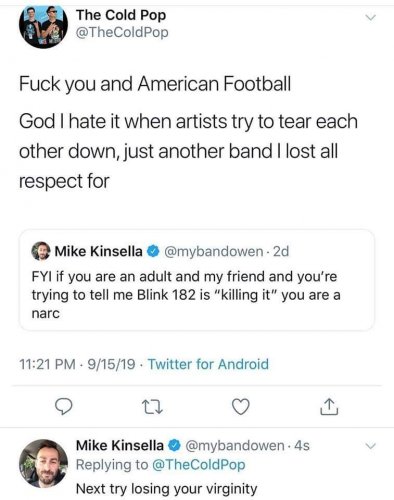Image resolution: width=394 pixels, height=500 pixels.
Task: Follow the @TheColdPop mention in Replying to
Action: (199, 464)
